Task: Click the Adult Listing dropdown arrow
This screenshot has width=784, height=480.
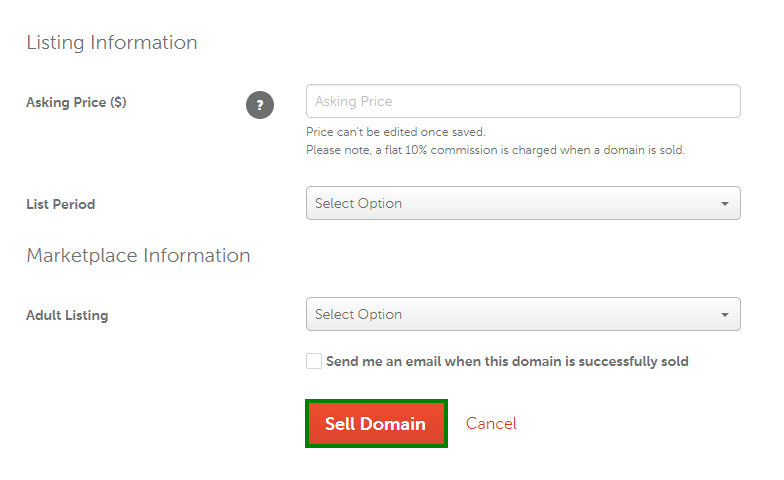Action: point(724,314)
